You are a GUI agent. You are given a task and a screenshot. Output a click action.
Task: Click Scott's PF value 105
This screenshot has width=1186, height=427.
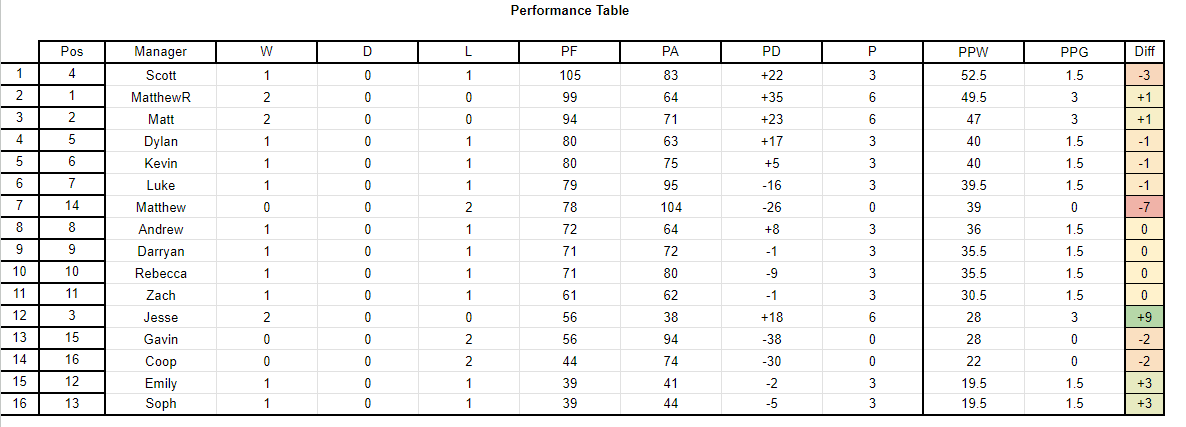[570, 76]
